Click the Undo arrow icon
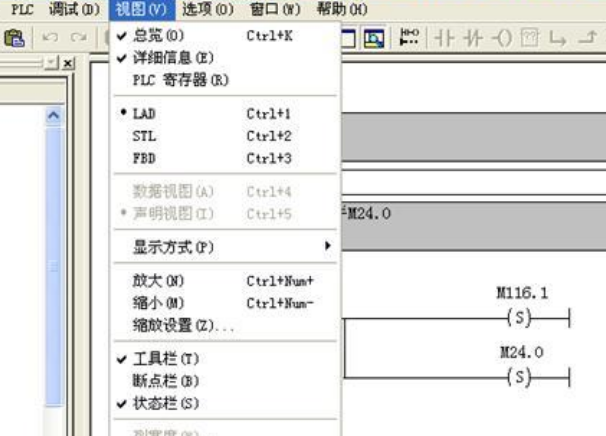The width and height of the screenshot is (606, 436). click(50, 37)
